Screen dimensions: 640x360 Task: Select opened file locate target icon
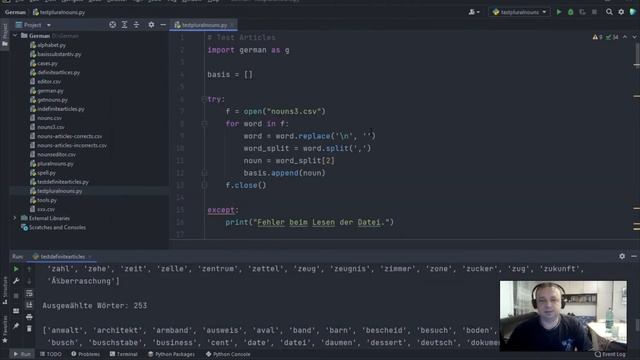click(112, 25)
